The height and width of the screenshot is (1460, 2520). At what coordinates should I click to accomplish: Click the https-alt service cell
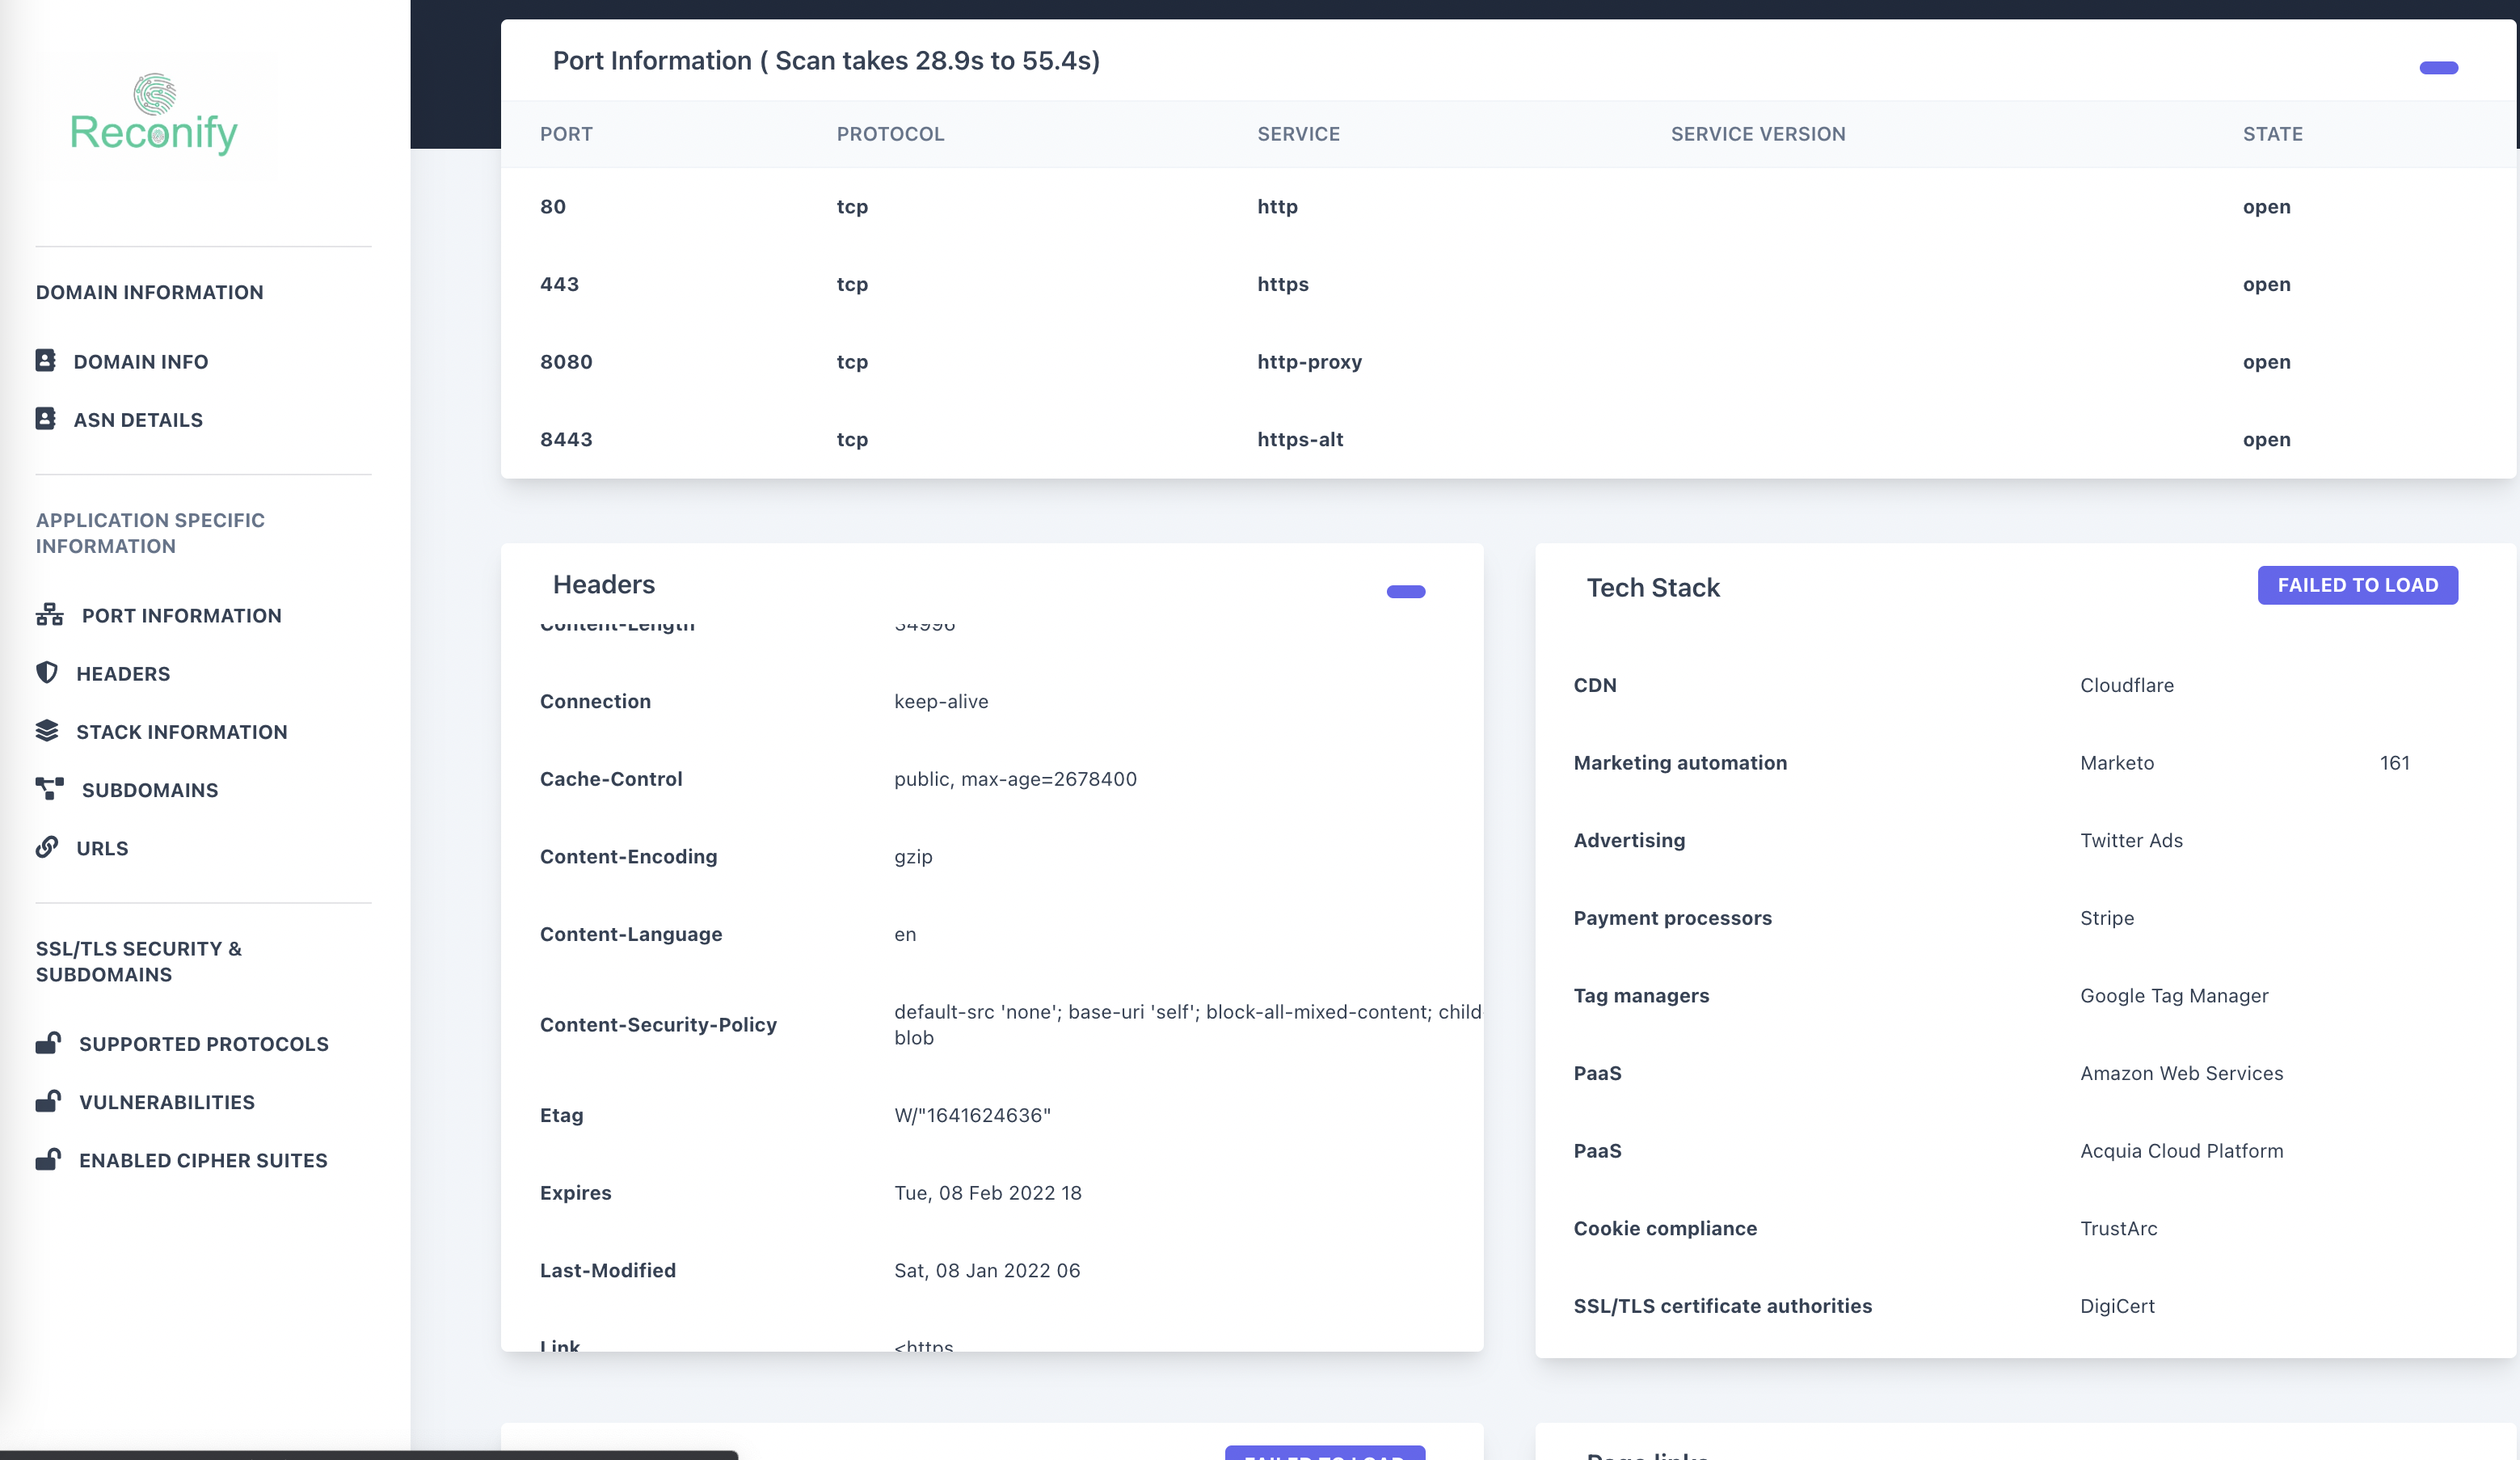click(x=1301, y=439)
